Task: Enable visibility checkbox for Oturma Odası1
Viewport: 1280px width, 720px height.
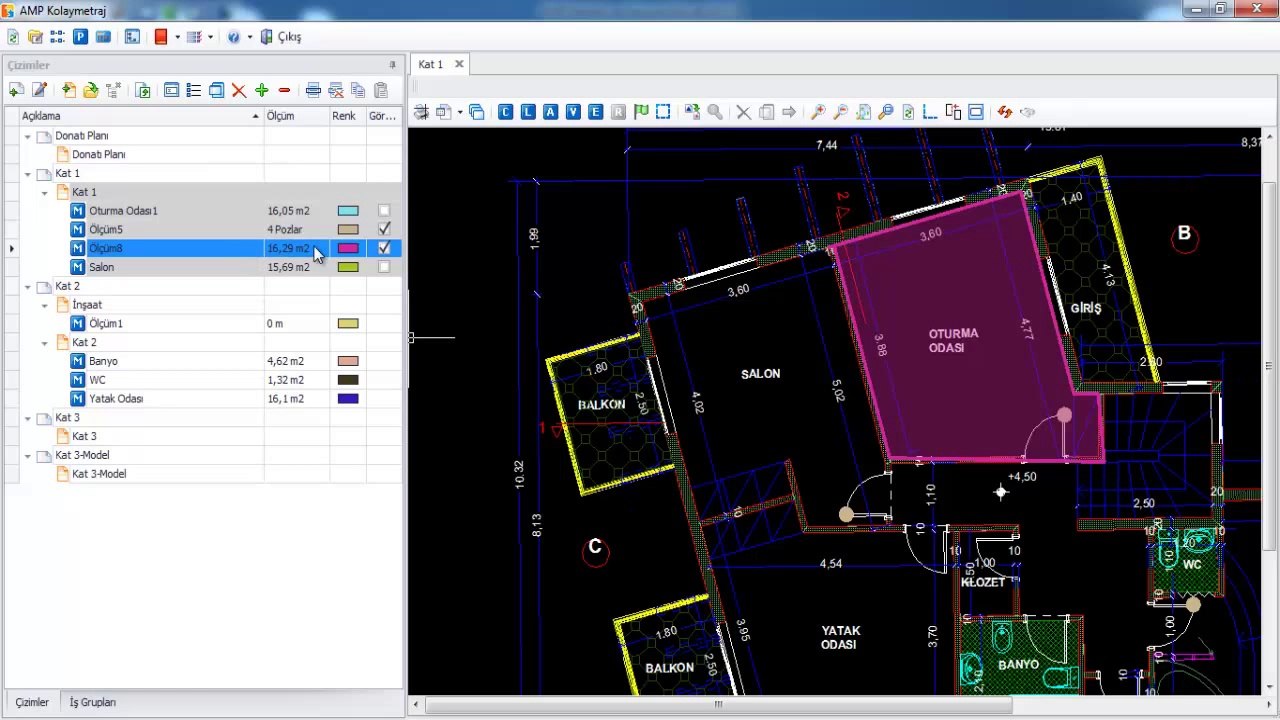Action: point(384,211)
